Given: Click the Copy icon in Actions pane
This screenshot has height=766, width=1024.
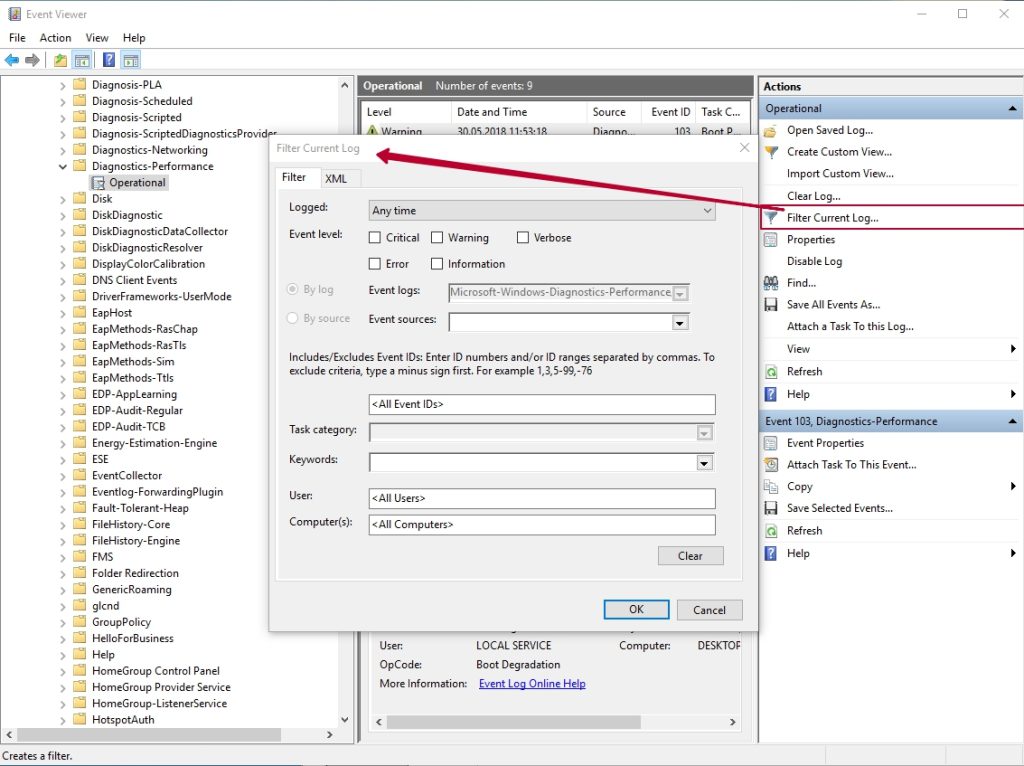Looking at the screenshot, I should click(x=771, y=487).
